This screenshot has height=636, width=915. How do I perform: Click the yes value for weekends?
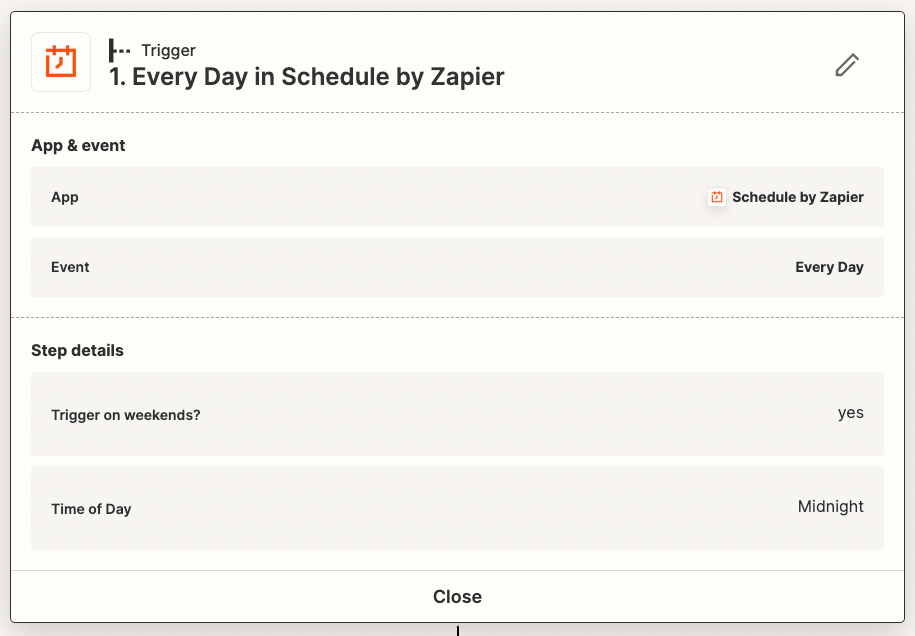click(850, 413)
